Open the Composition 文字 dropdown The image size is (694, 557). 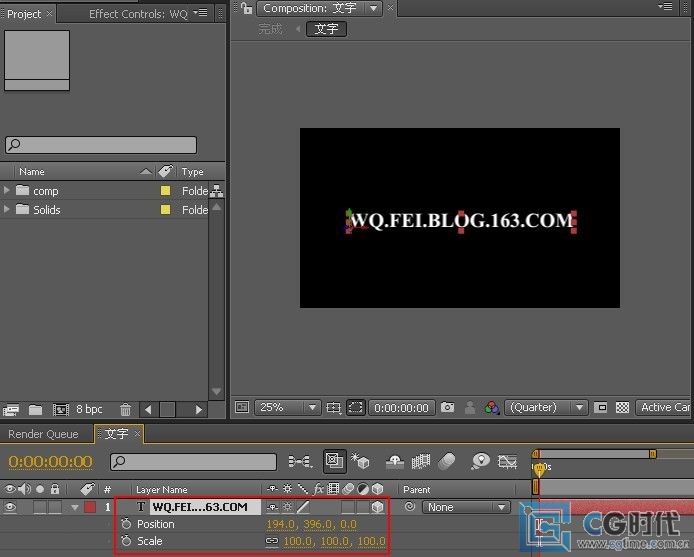pyautogui.click(x=374, y=8)
